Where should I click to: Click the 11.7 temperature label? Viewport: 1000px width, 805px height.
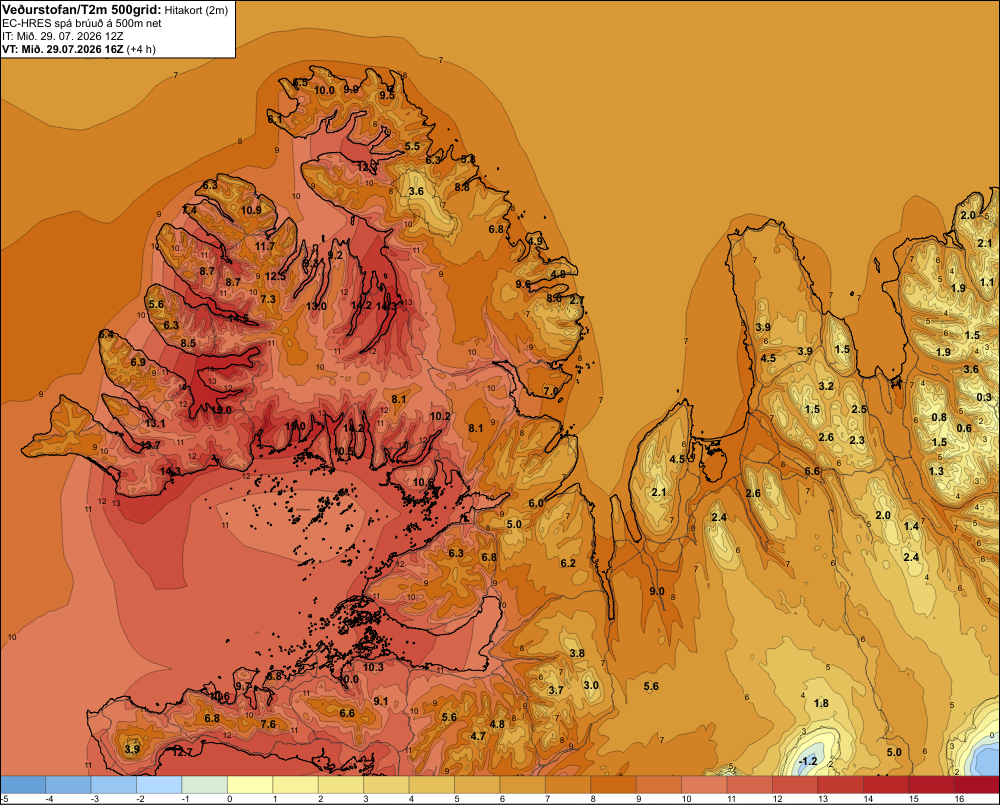click(x=265, y=246)
